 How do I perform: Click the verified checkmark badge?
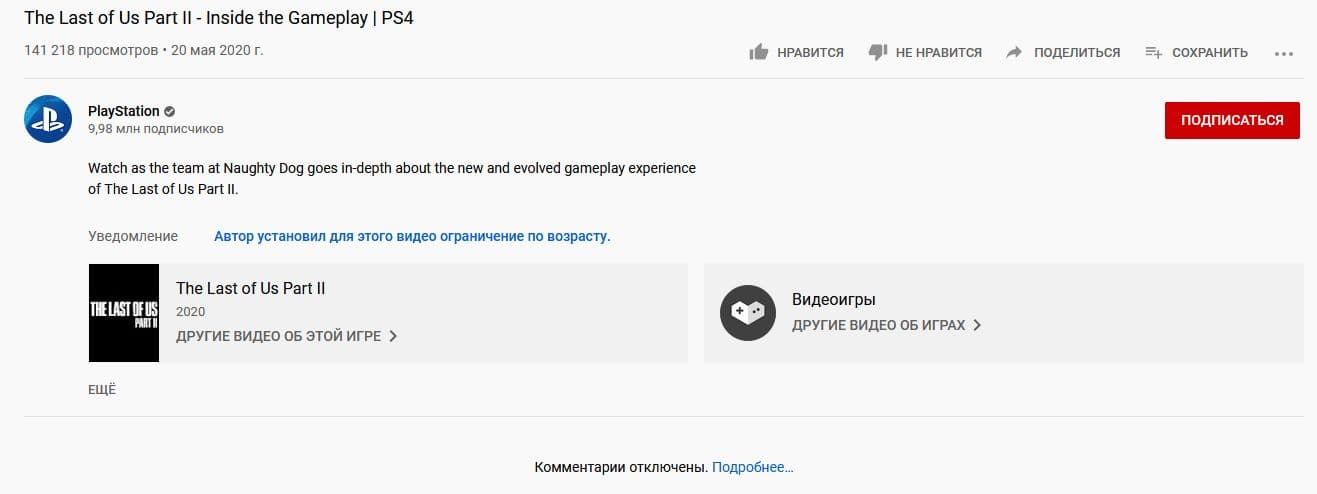(170, 111)
